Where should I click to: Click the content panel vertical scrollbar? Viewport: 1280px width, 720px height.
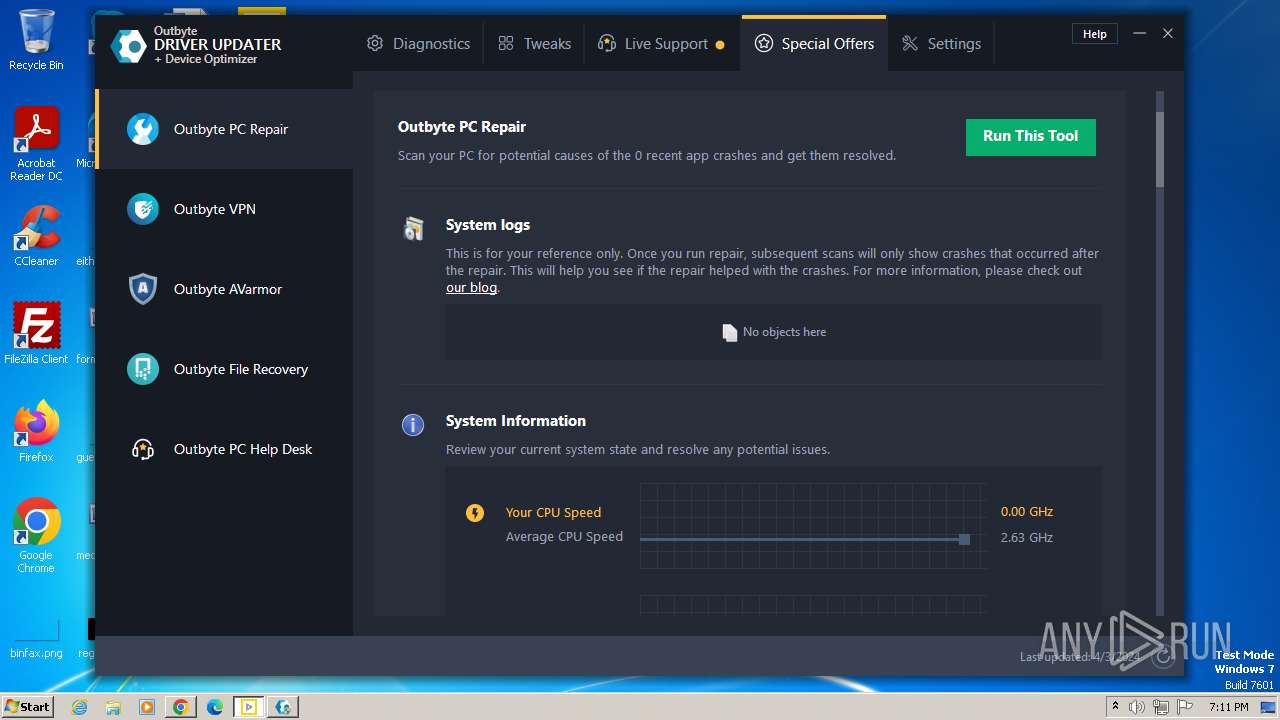click(1160, 355)
